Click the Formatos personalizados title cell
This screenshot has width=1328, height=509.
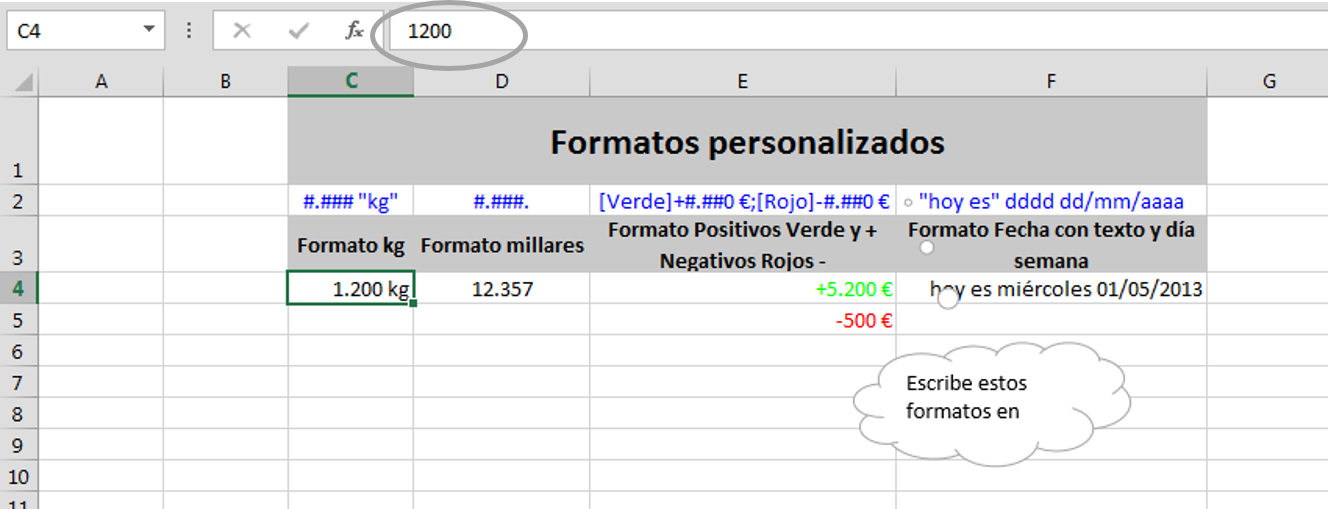click(x=746, y=142)
